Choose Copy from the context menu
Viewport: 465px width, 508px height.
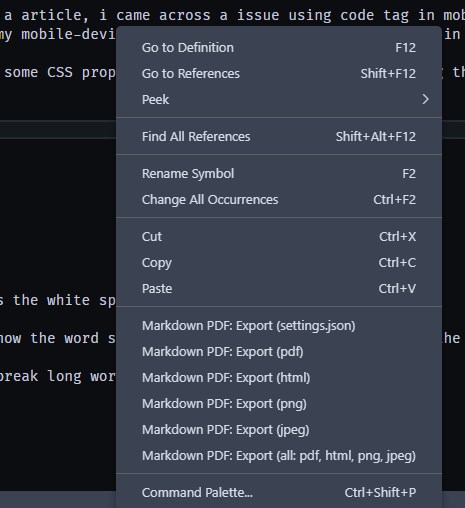point(279,263)
